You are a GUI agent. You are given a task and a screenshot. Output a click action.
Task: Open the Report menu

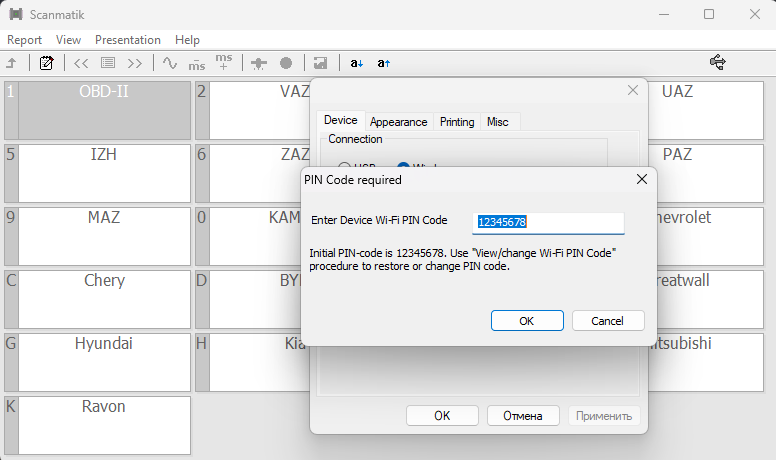tap(24, 40)
